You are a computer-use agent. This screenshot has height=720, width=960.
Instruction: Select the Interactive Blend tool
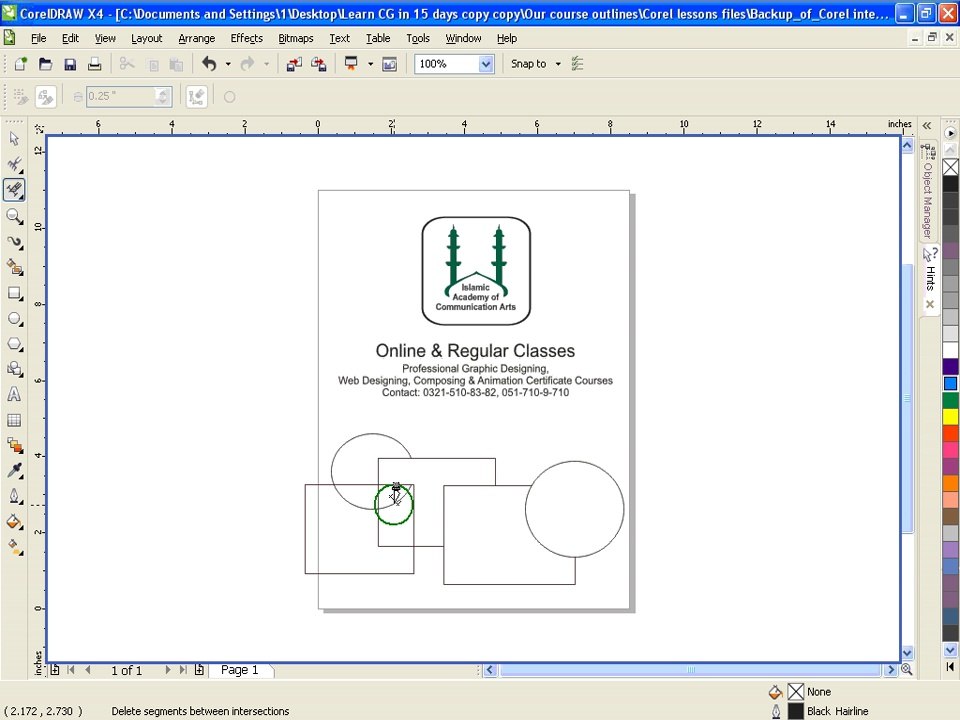tap(14, 445)
